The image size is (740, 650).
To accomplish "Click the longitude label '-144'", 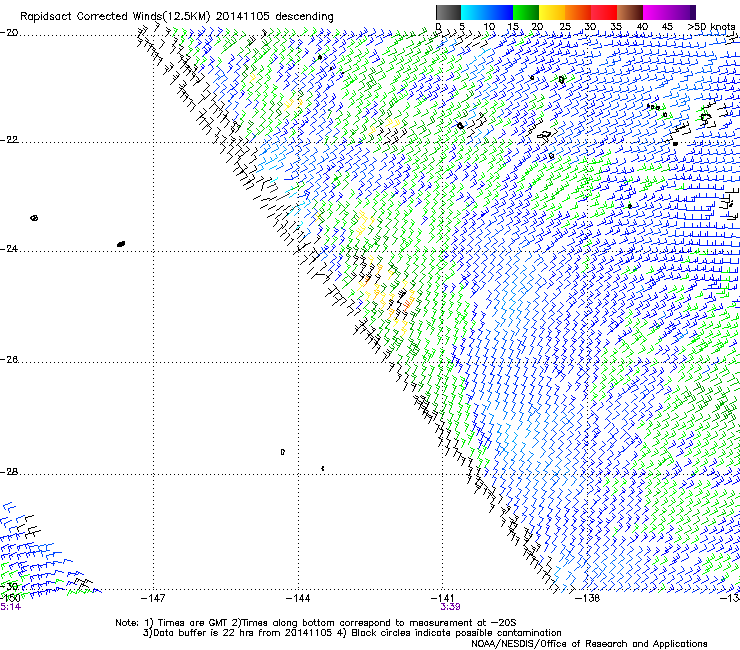I will (298, 599).
